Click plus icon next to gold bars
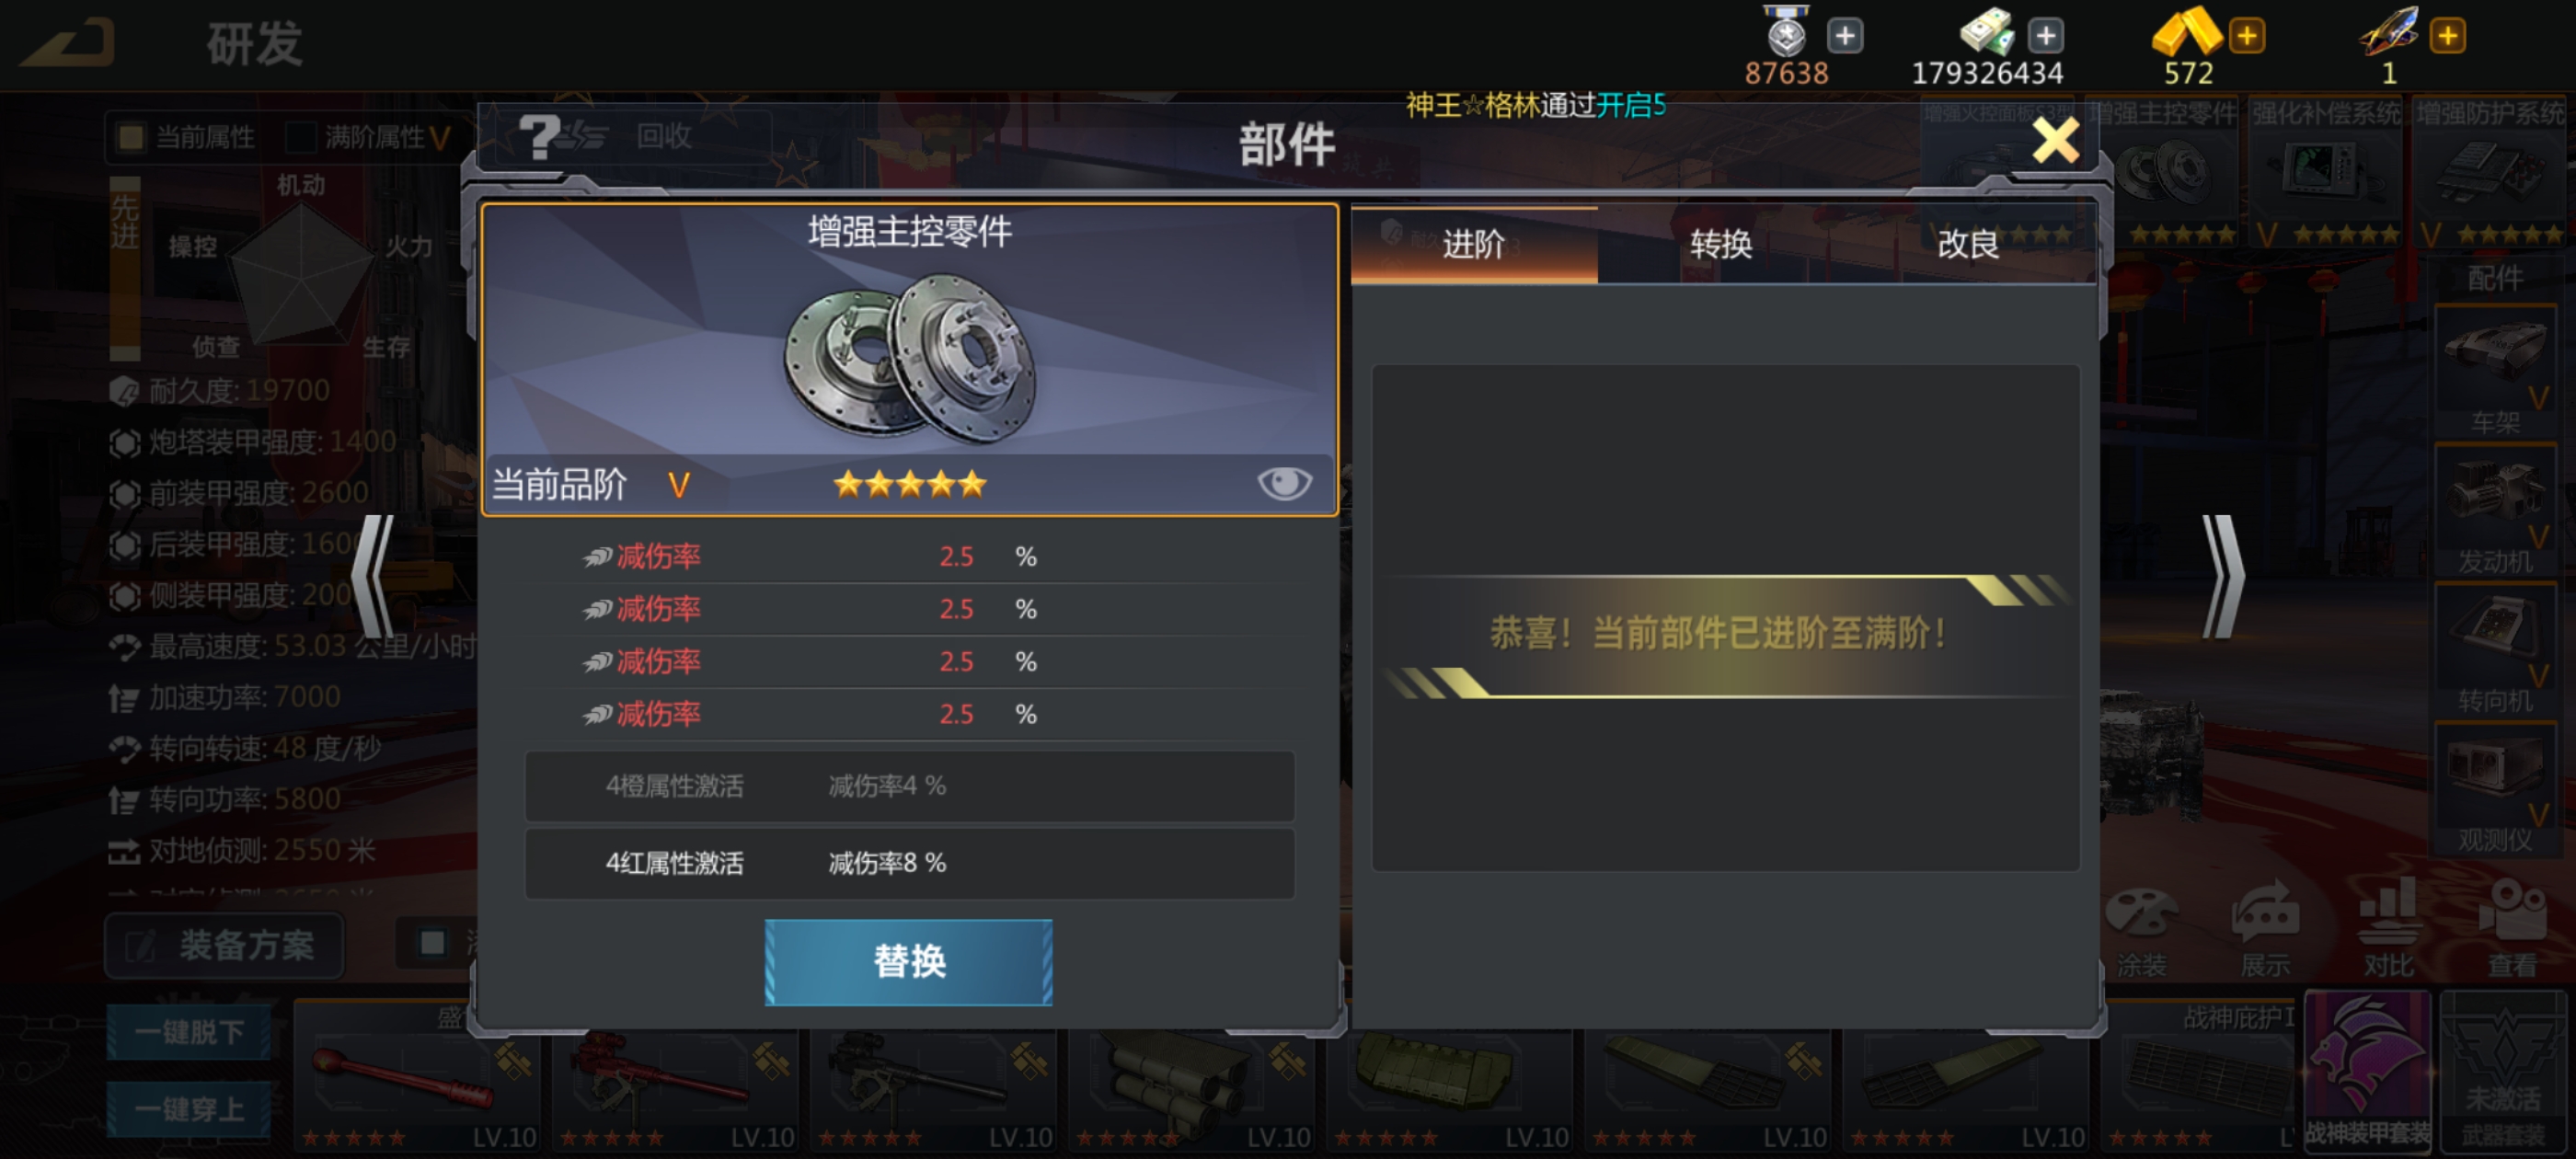 [x=2247, y=36]
